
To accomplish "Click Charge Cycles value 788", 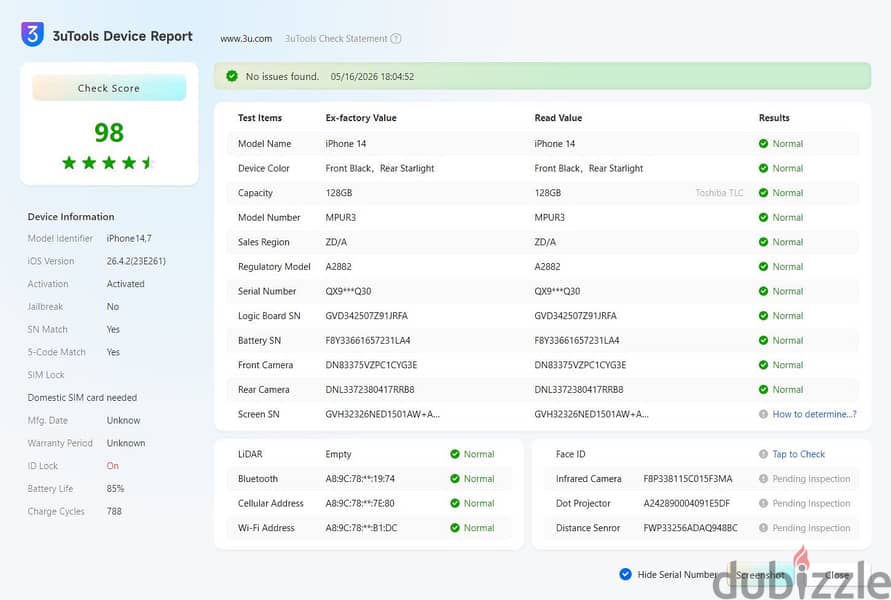I will click(x=114, y=511).
